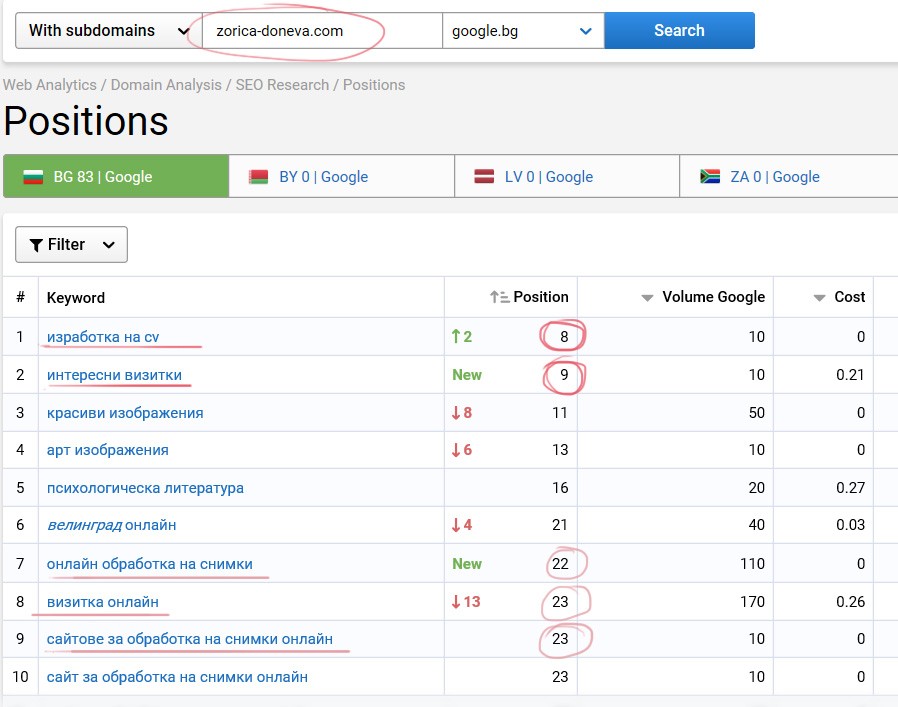
Task: Click the Volume Google sort arrow
Action: point(647,297)
